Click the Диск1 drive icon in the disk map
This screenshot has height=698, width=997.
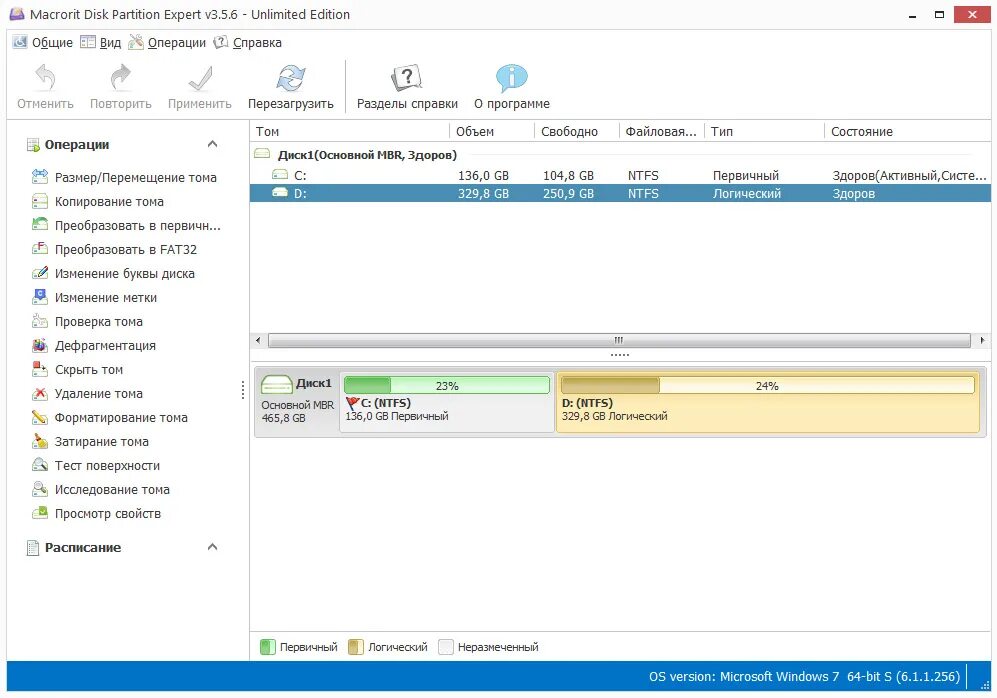pyautogui.click(x=277, y=384)
